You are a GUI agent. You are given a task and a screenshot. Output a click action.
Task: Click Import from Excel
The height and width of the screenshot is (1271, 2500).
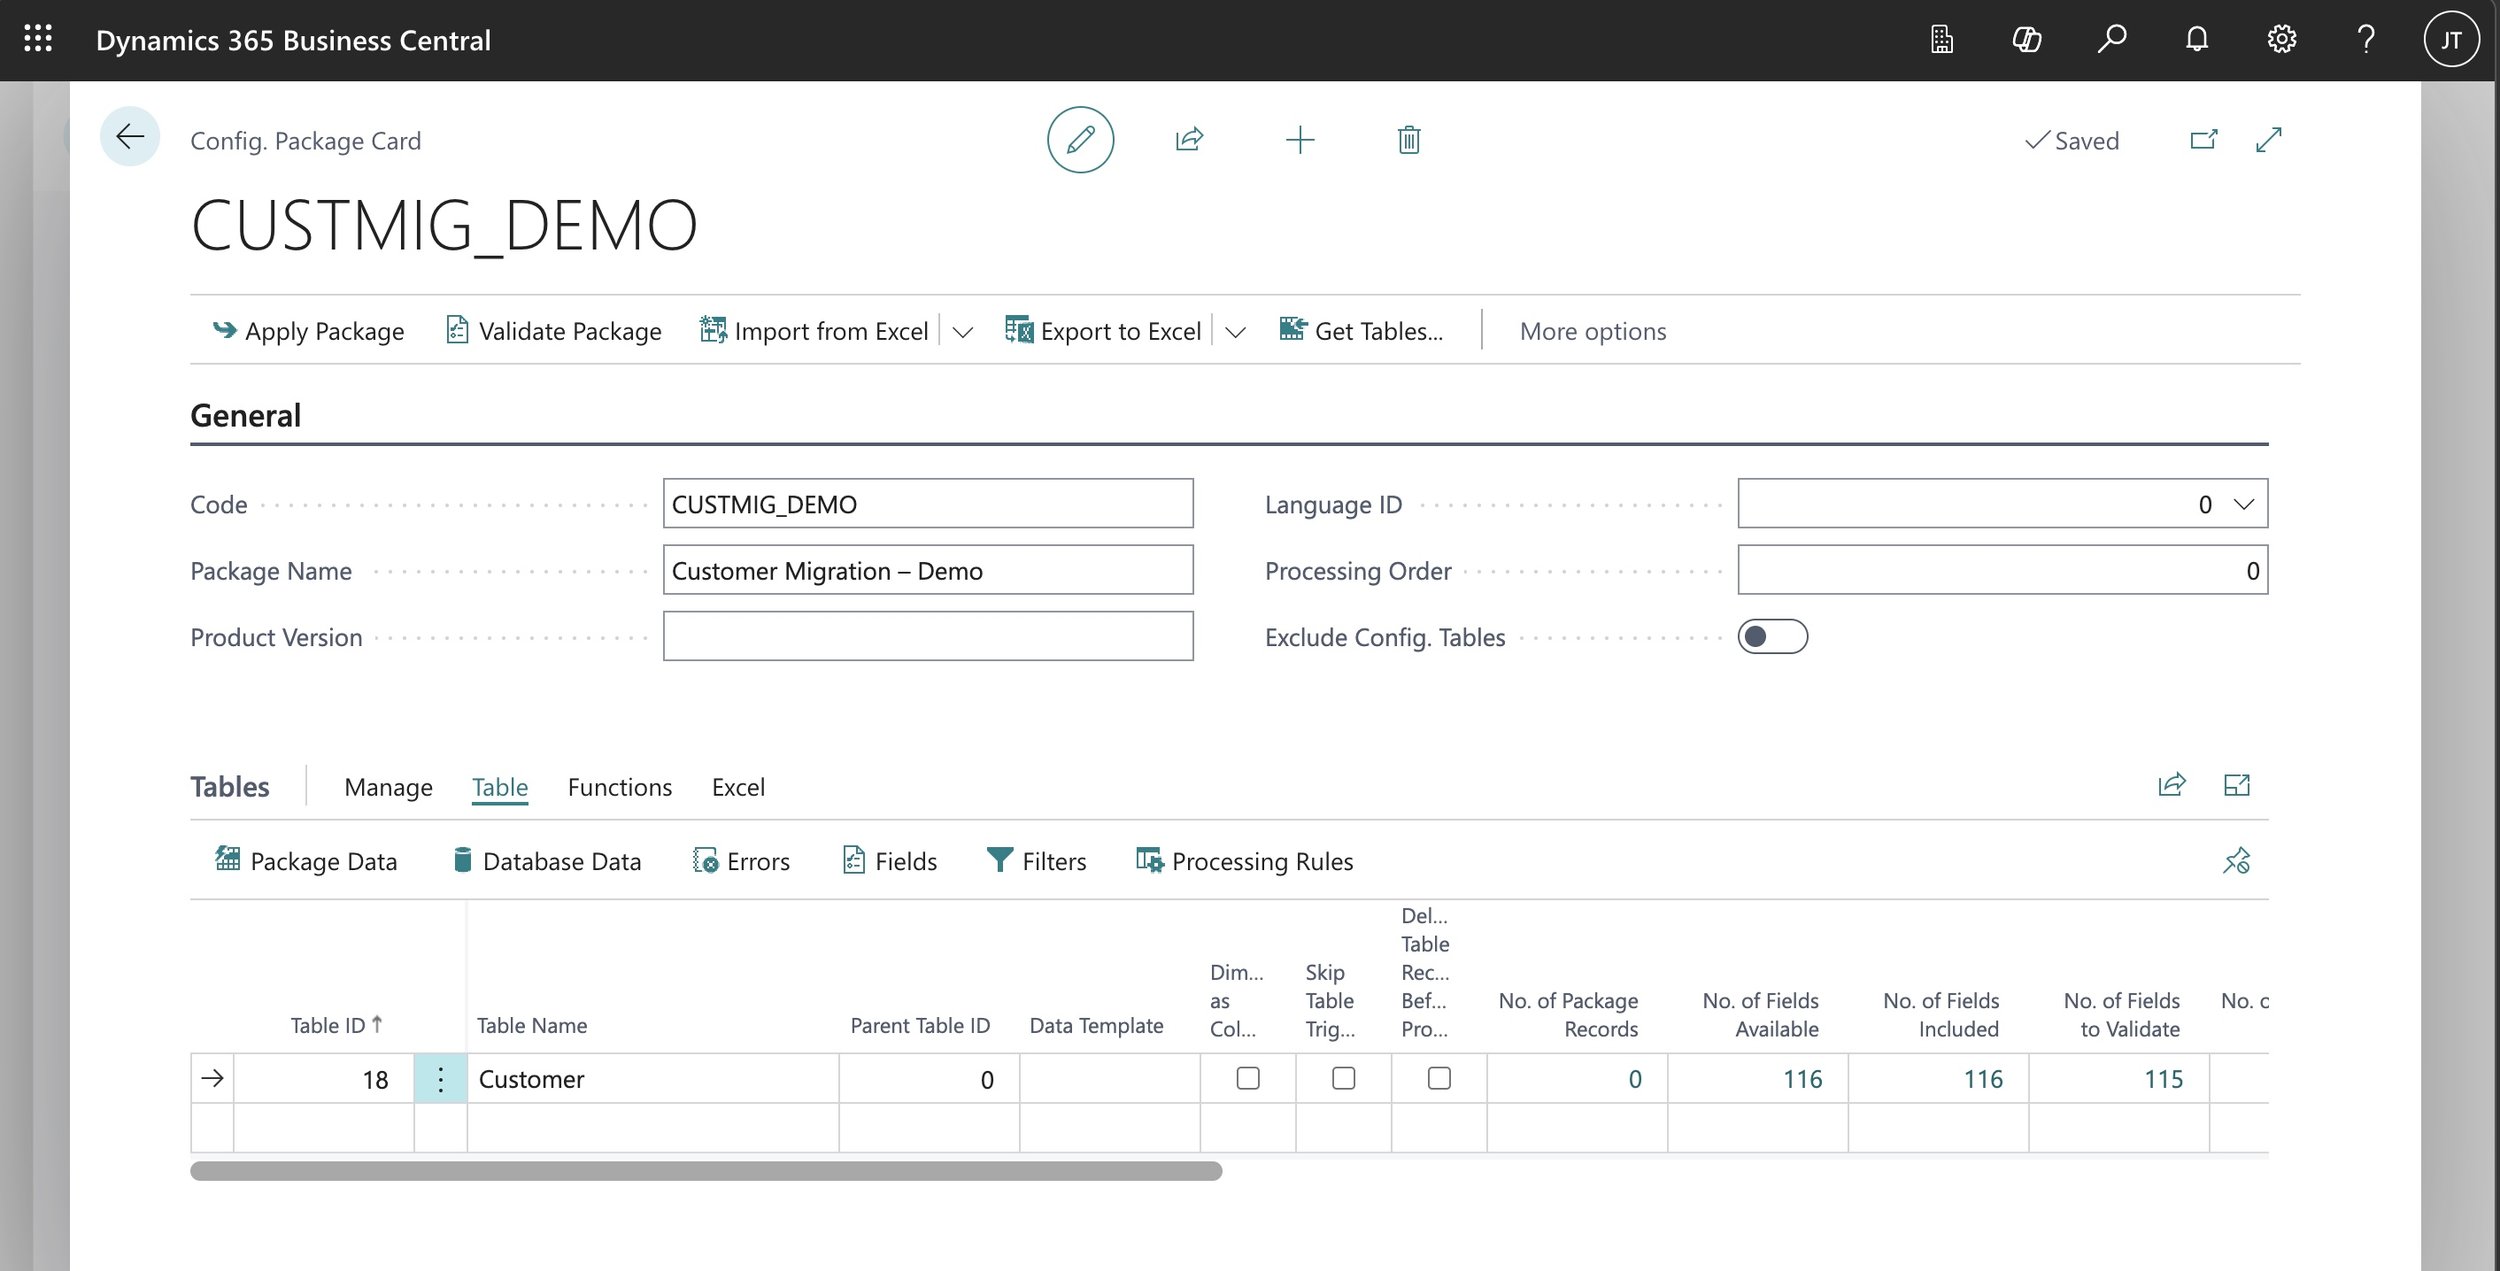pos(814,331)
